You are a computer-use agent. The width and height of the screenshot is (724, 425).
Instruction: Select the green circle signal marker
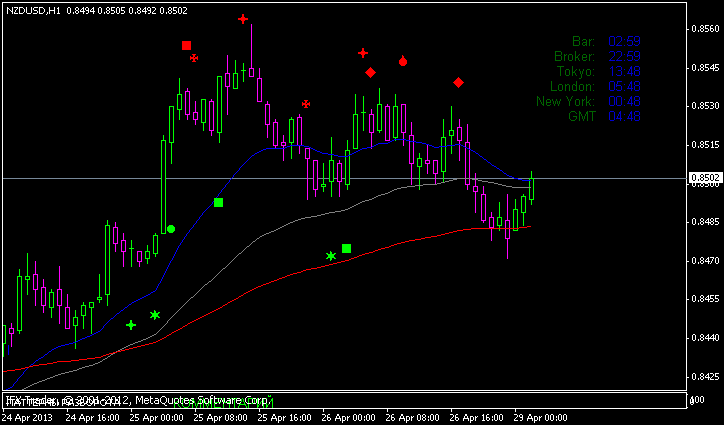(x=171, y=229)
